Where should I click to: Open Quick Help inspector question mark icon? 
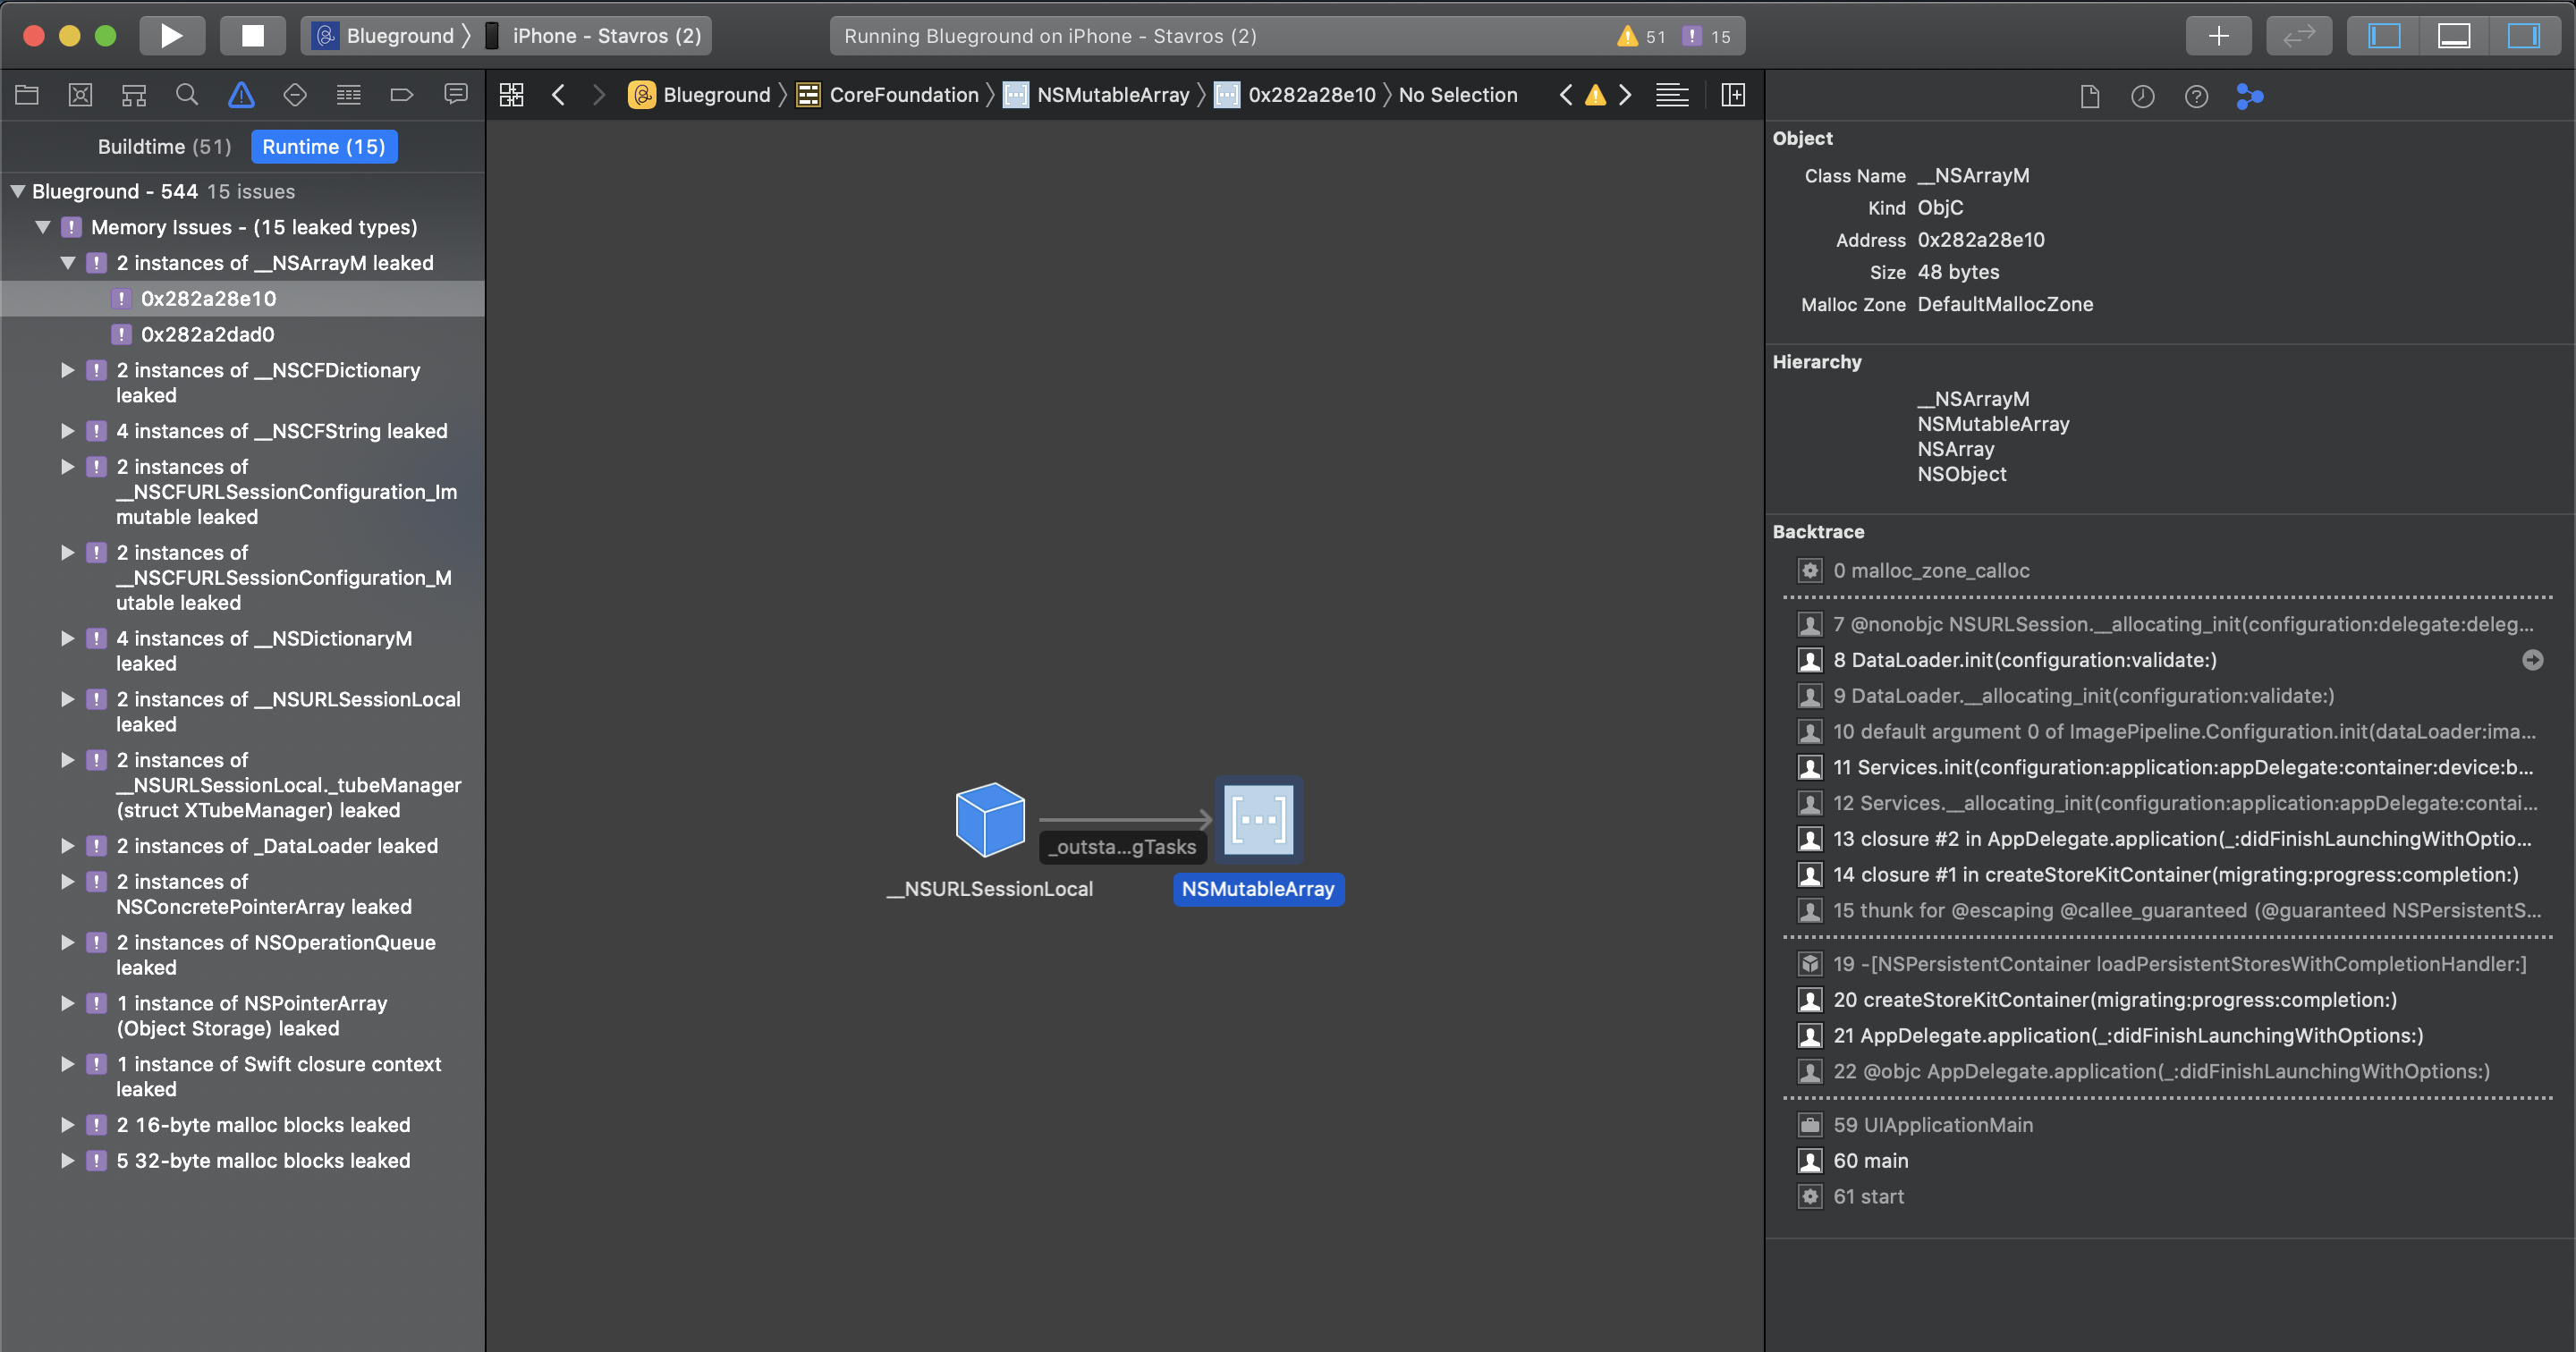coord(2197,96)
